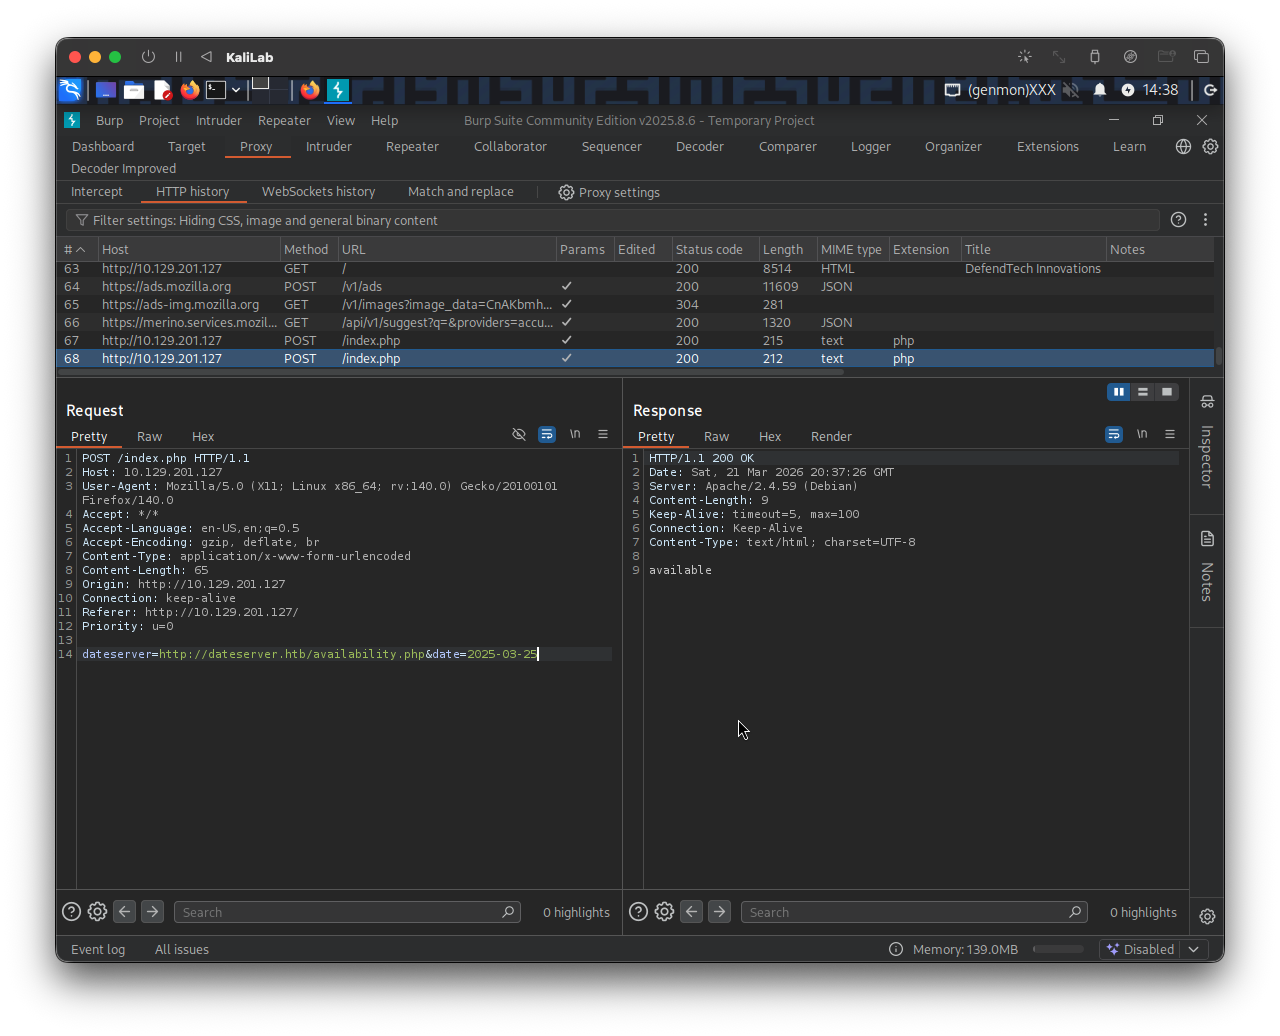Viewport: 1280px width, 1036px height.
Task: Expand the Disabled dropdown arrow at bottom right
Action: tap(1194, 949)
